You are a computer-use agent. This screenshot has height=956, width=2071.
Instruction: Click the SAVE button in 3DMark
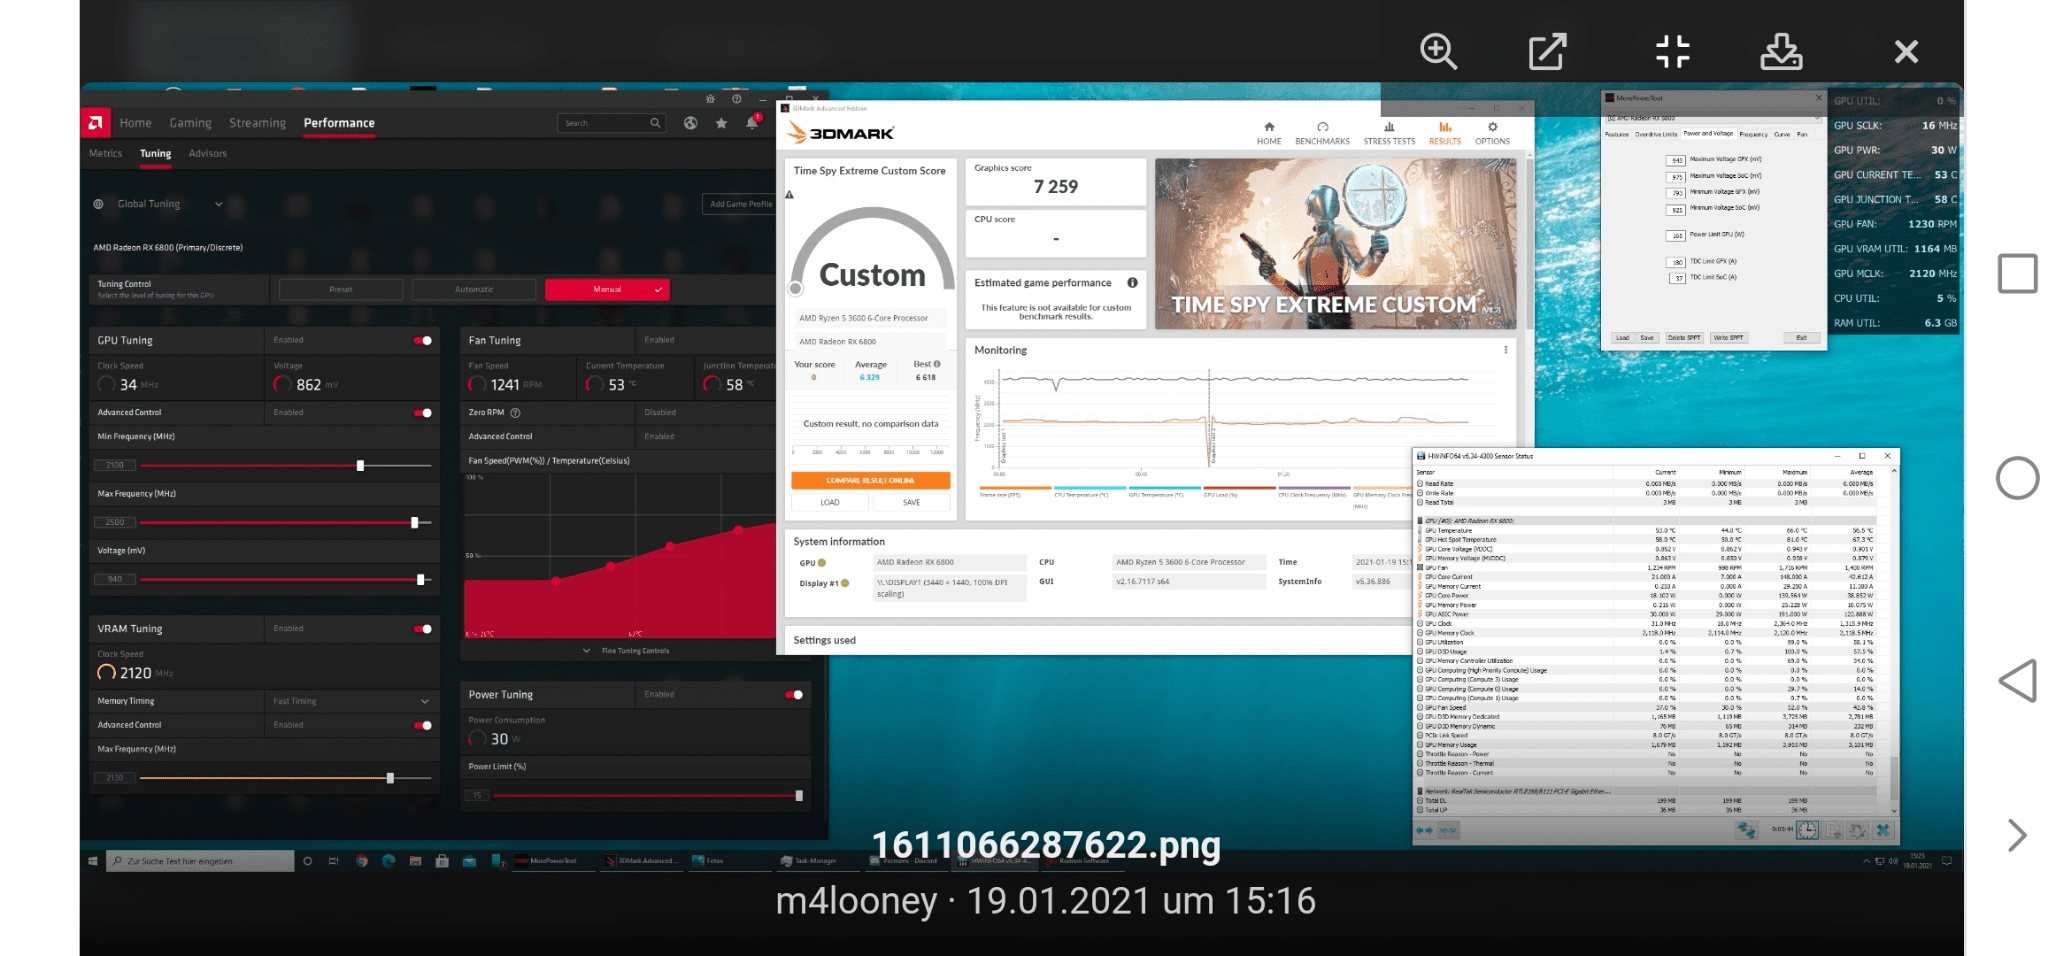tap(911, 503)
